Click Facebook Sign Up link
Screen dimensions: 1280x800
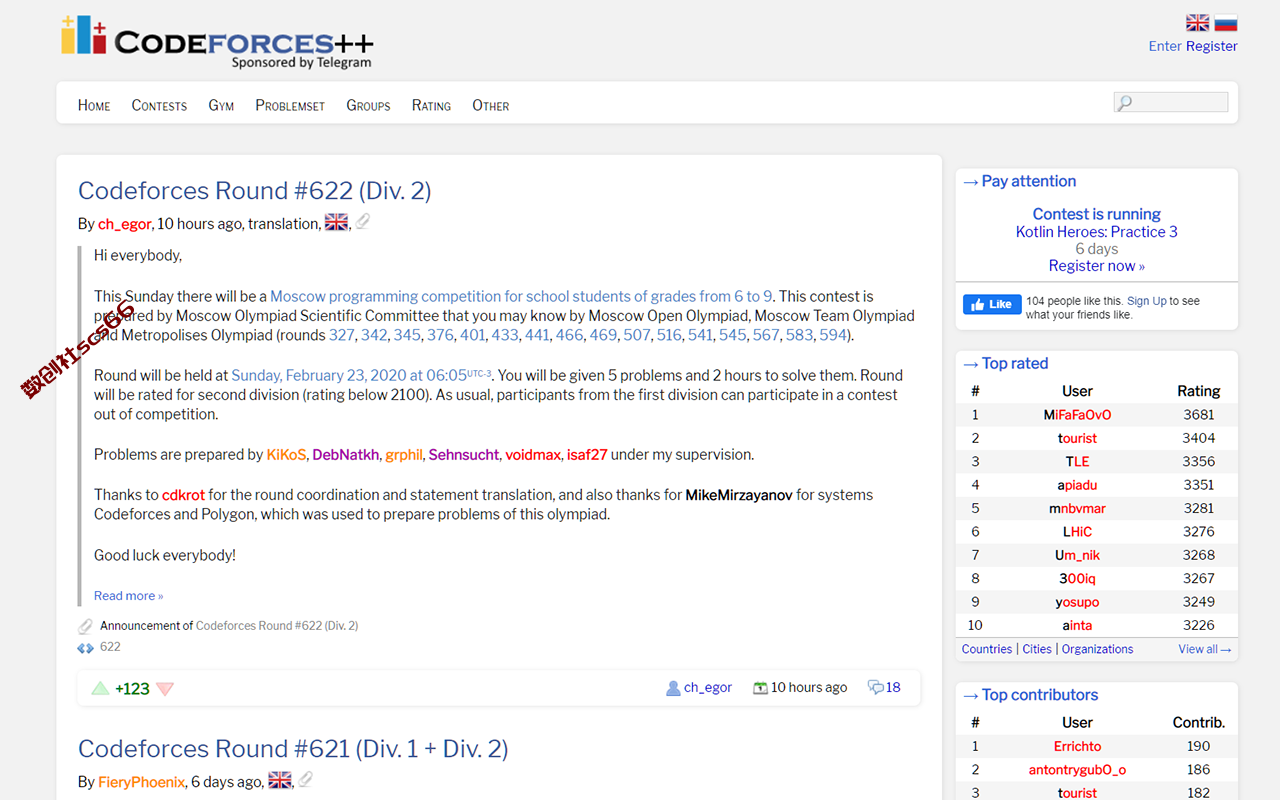click(x=1147, y=301)
